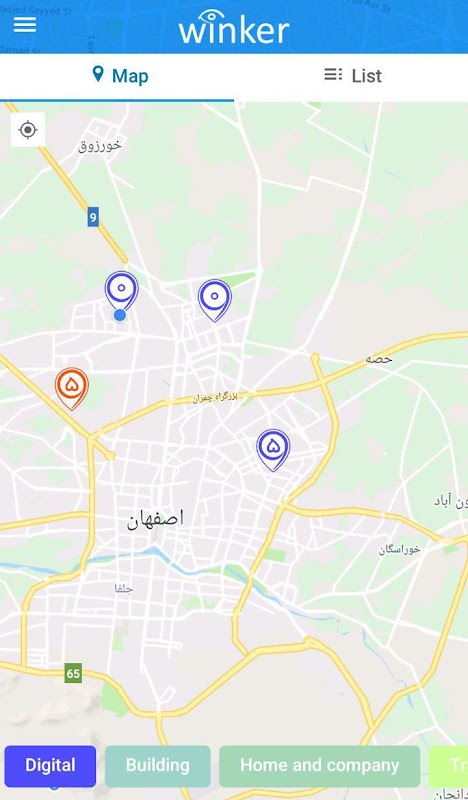This screenshot has height=800, width=468.
Task: Select the Digital category filter
Action: tap(50, 766)
